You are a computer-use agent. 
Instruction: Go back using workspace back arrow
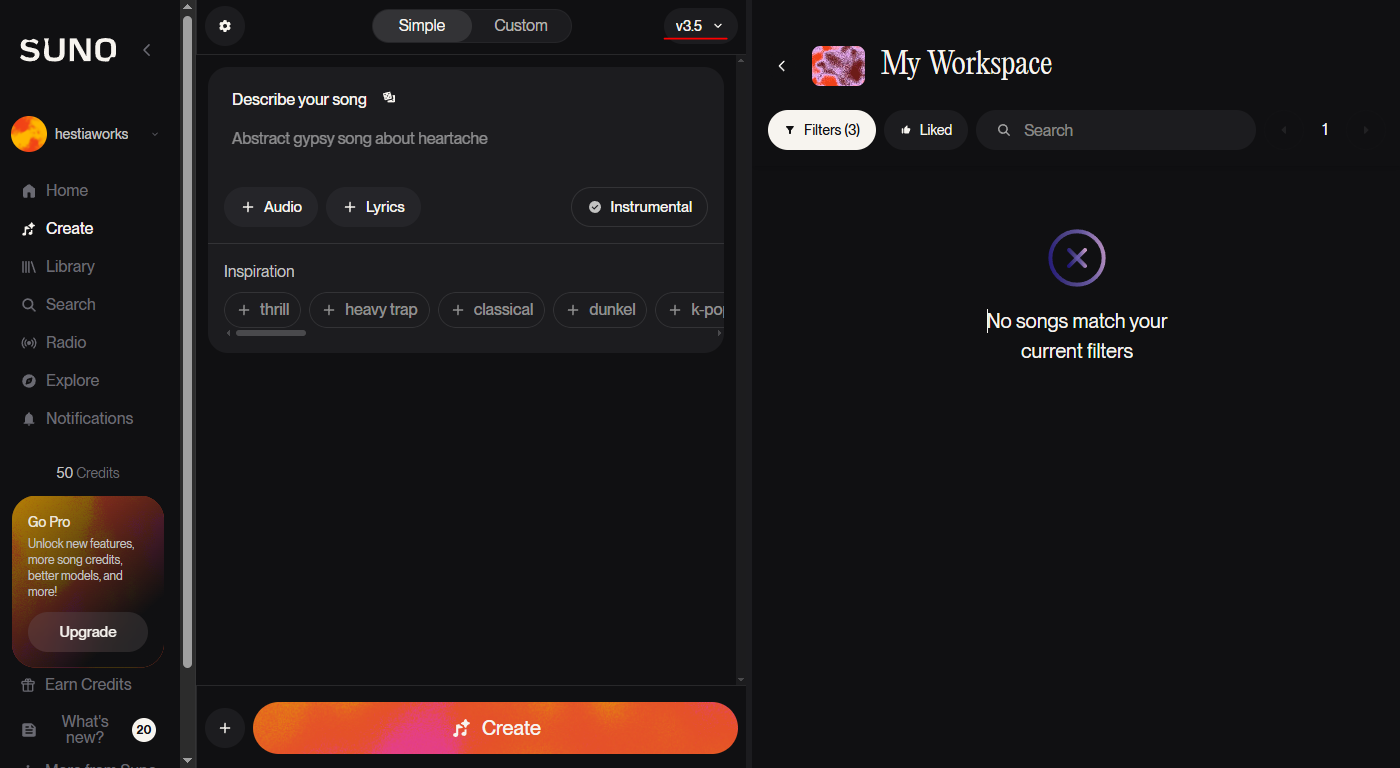click(782, 66)
